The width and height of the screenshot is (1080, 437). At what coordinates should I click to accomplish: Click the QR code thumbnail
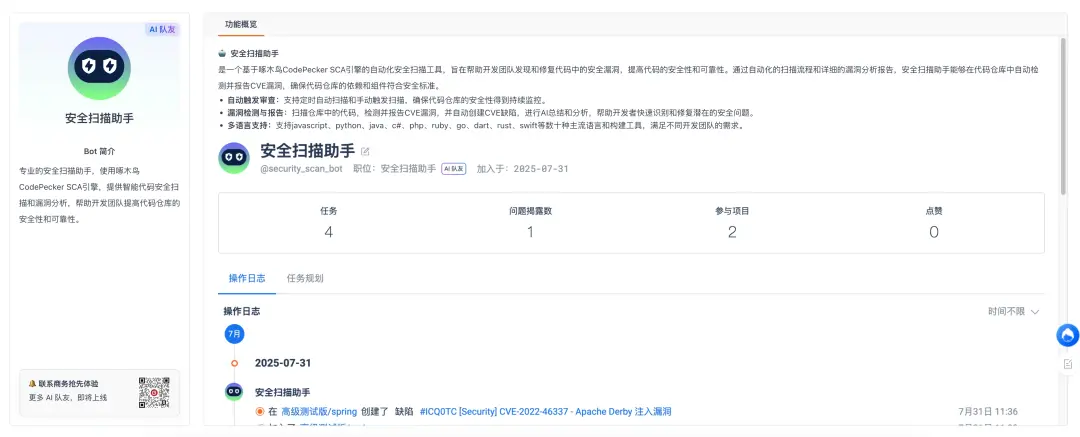pyautogui.click(x=154, y=391)
